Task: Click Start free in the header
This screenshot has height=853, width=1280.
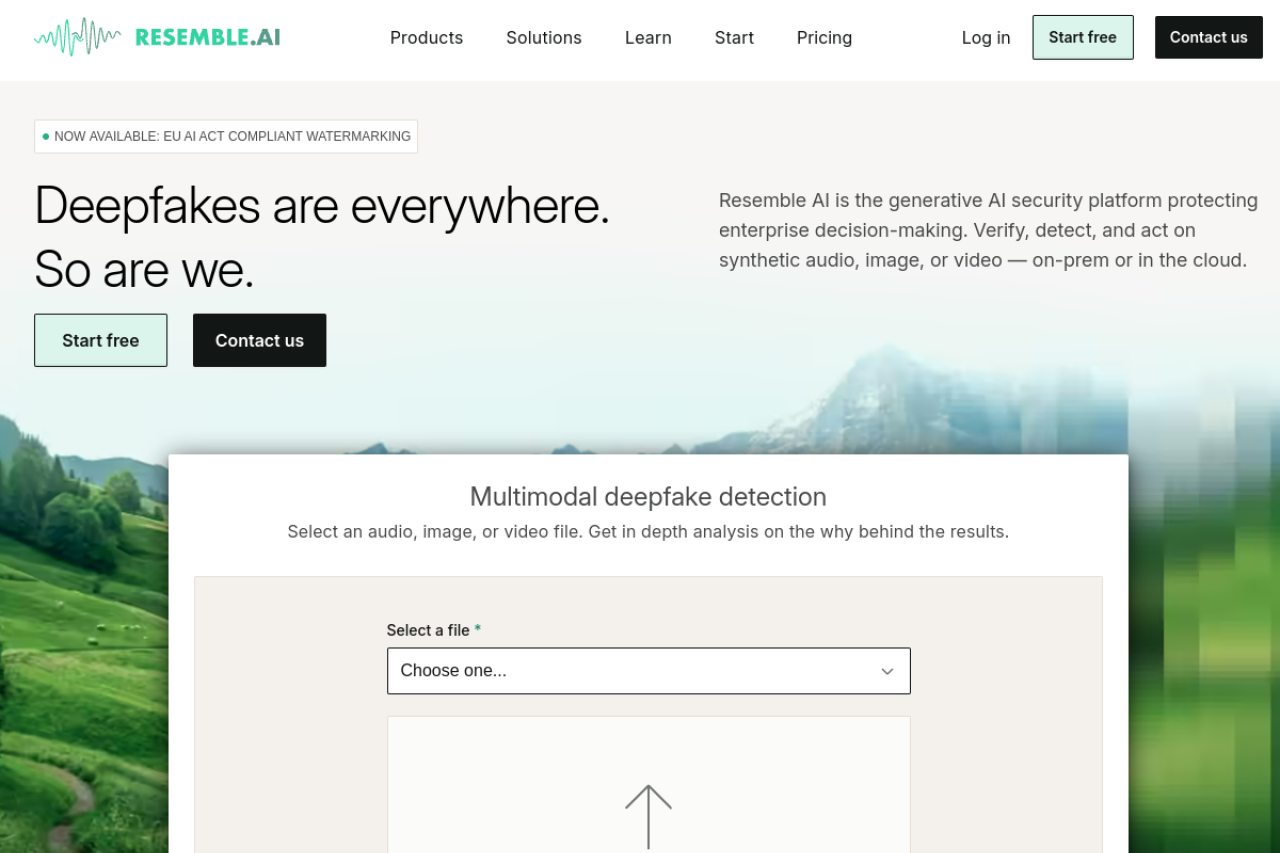Action: 1083,37
